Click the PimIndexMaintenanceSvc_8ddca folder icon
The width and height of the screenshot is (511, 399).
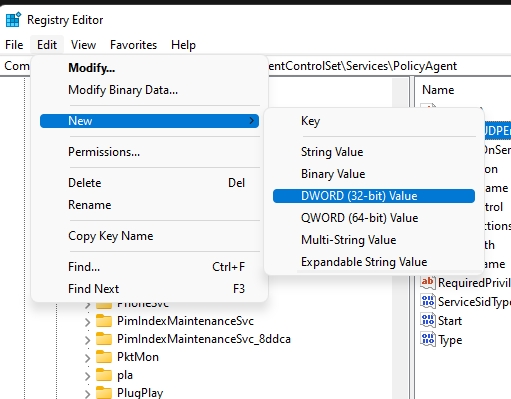click(x=104, y=339)
